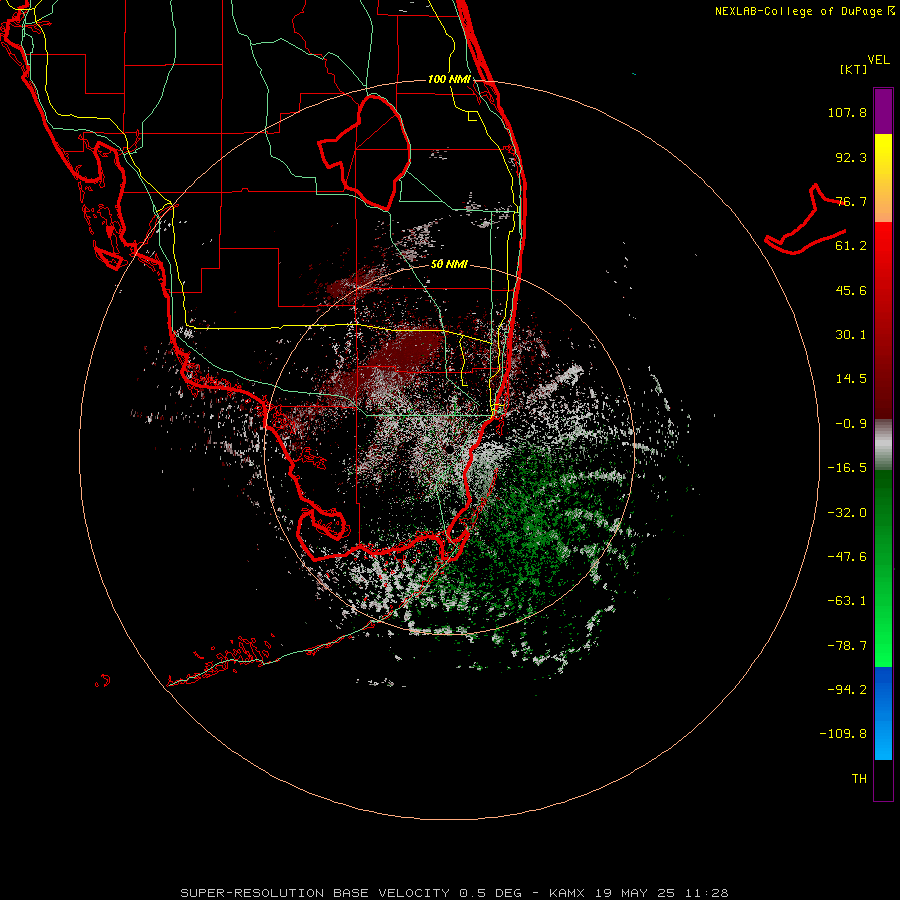Select the -16.5 legend value
The width and height of the screenshot is (900, 900).
click(x=847, y=468)
